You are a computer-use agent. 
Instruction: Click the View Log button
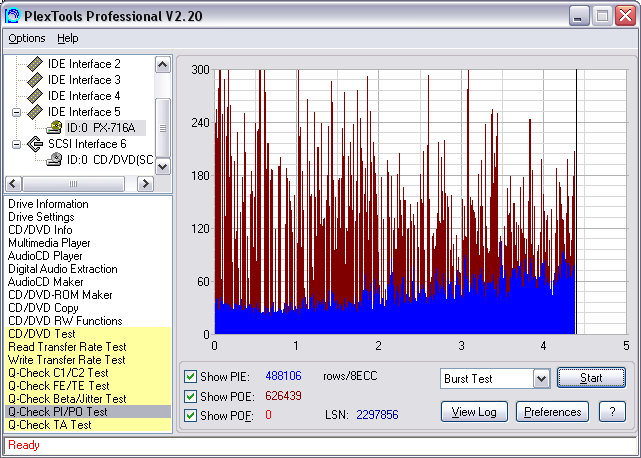click(x=474, y=412)
